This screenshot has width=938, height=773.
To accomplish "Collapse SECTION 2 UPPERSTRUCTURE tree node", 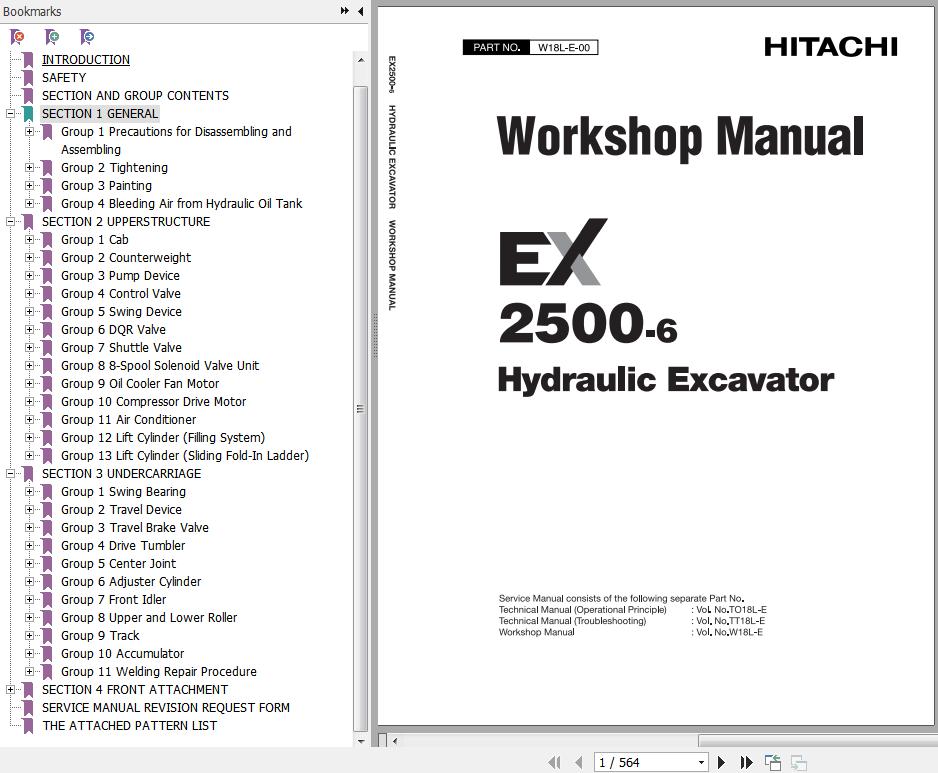I will pos(10,221).
